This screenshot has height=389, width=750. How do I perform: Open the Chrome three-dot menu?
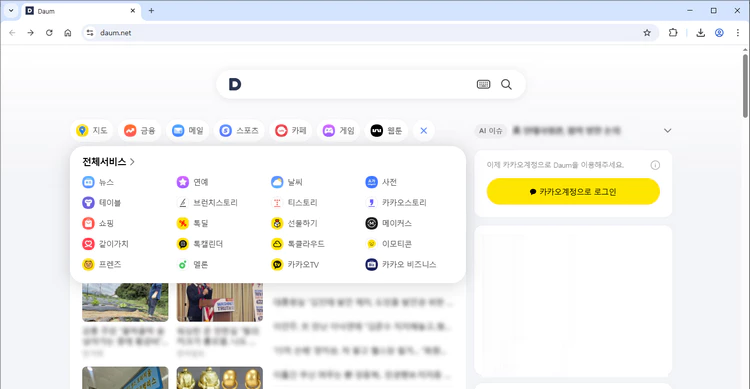point(738,33)
